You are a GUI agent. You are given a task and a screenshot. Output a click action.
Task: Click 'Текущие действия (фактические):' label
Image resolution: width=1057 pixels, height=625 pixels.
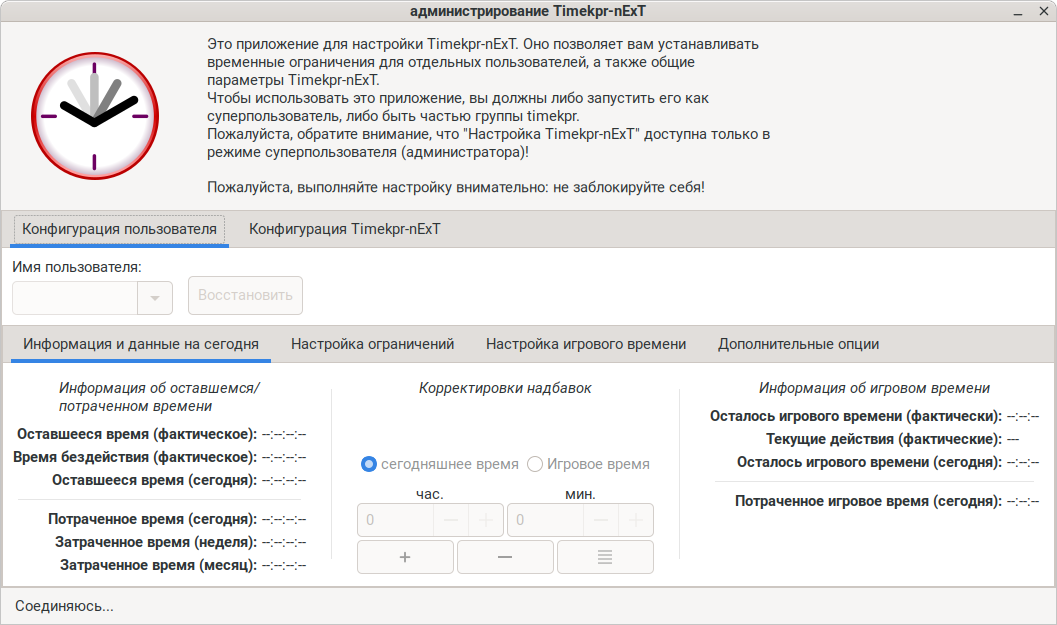tap(884, 439)
